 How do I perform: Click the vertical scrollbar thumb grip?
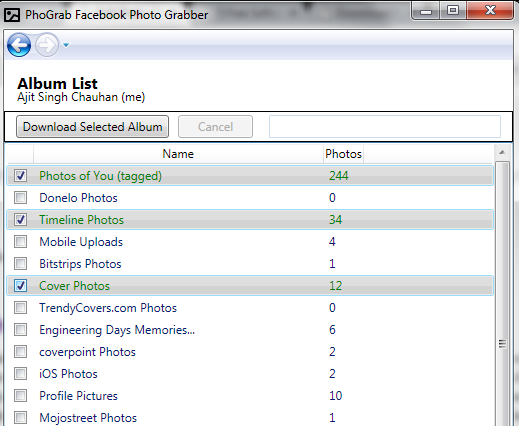point(502,344)
